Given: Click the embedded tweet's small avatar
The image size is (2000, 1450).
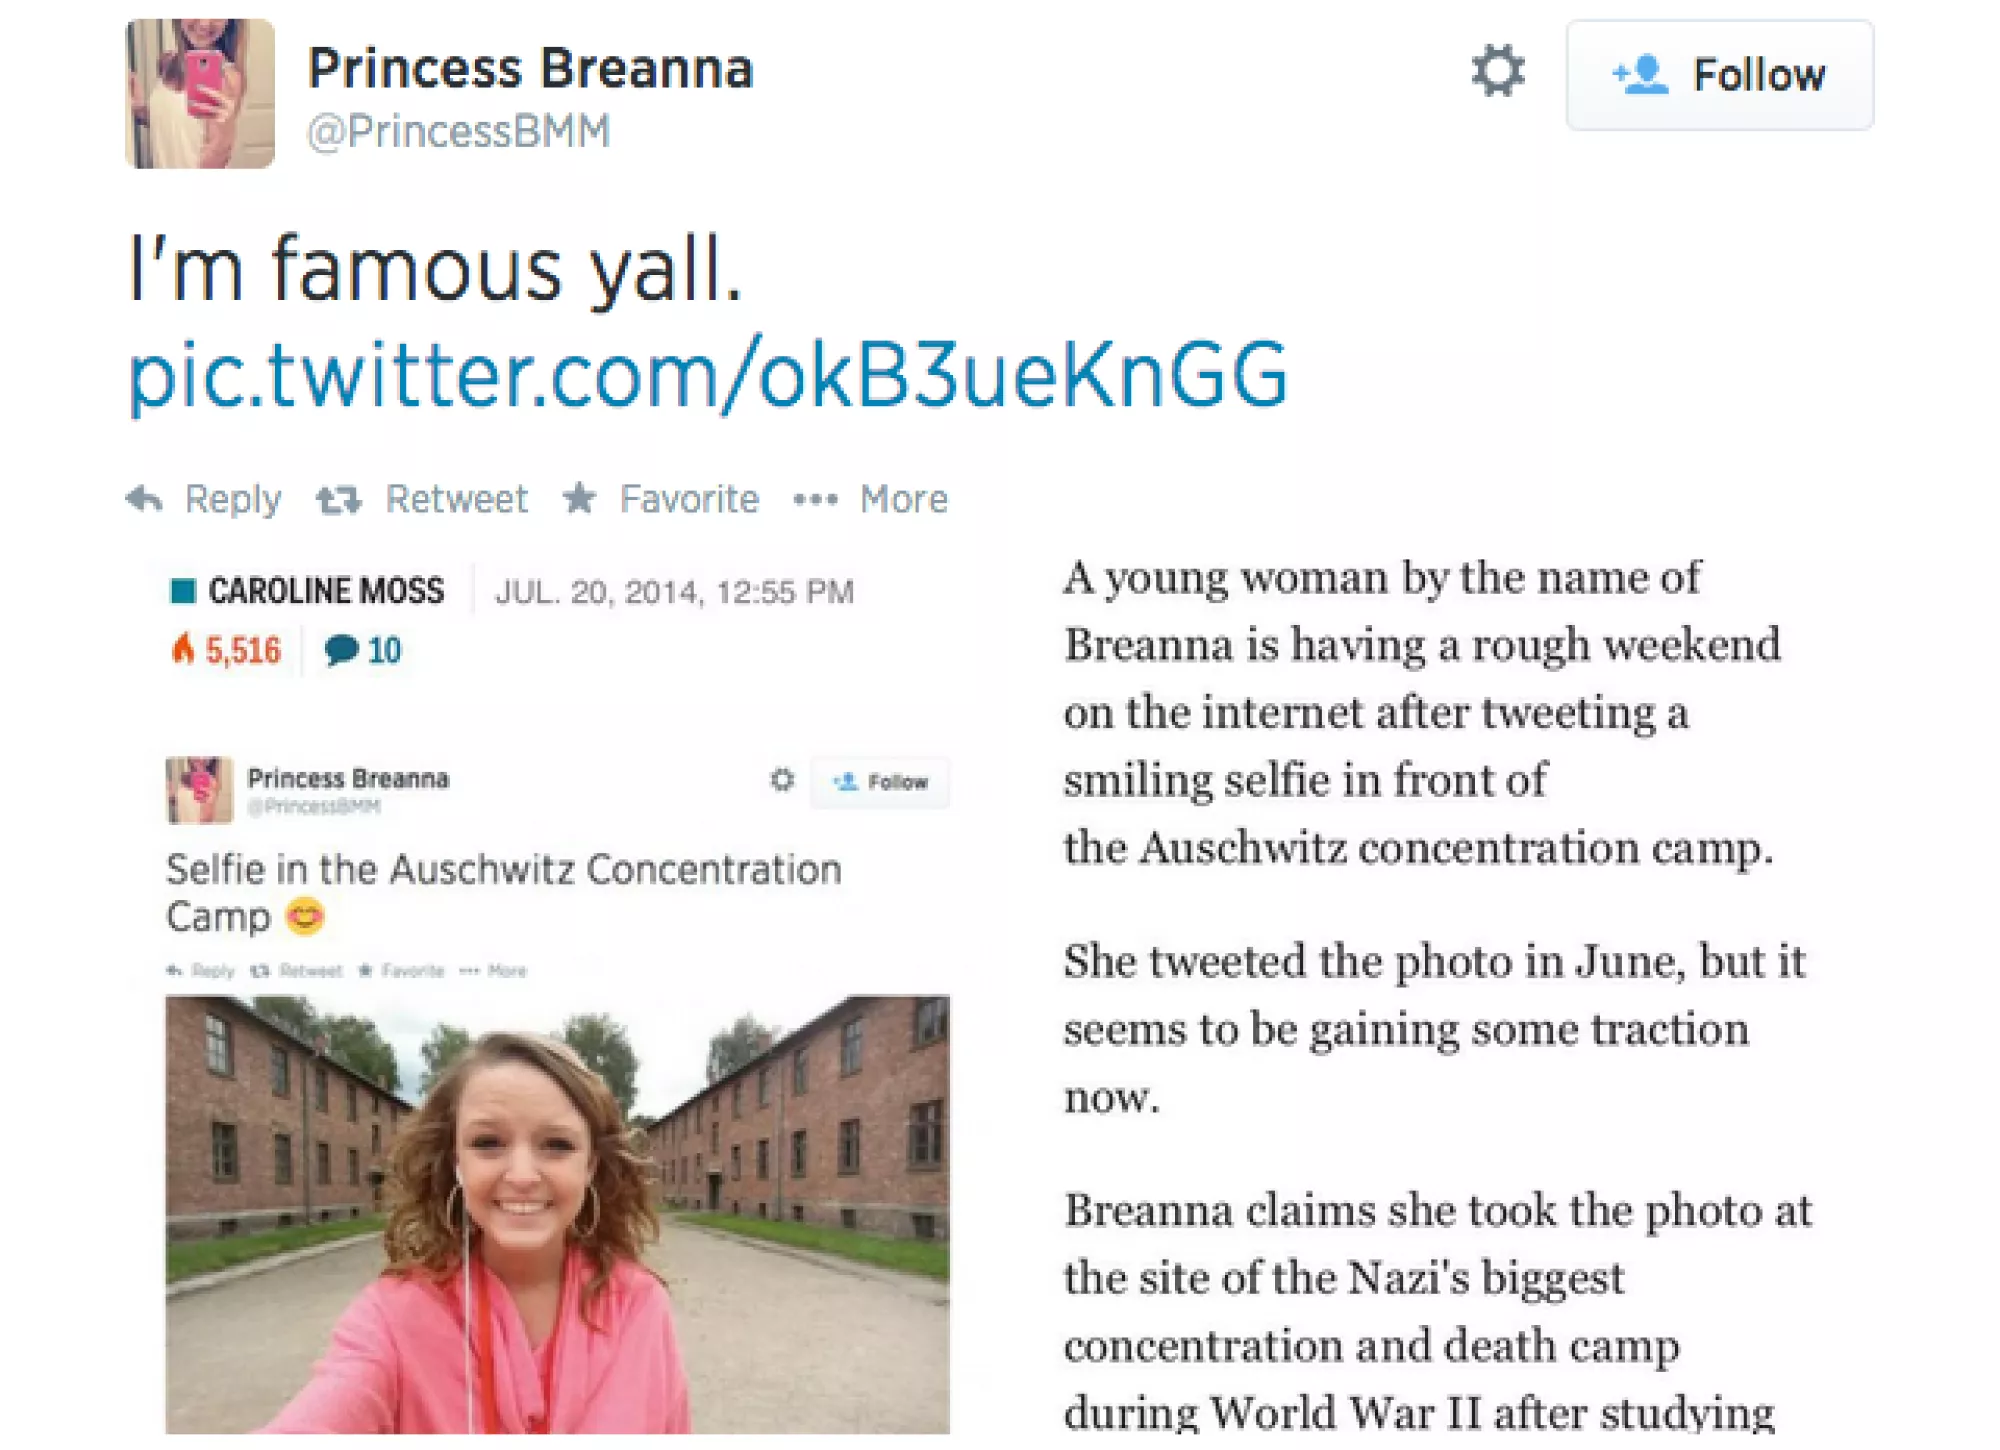Looking at the screenshot, I should [x=199, y=790].
